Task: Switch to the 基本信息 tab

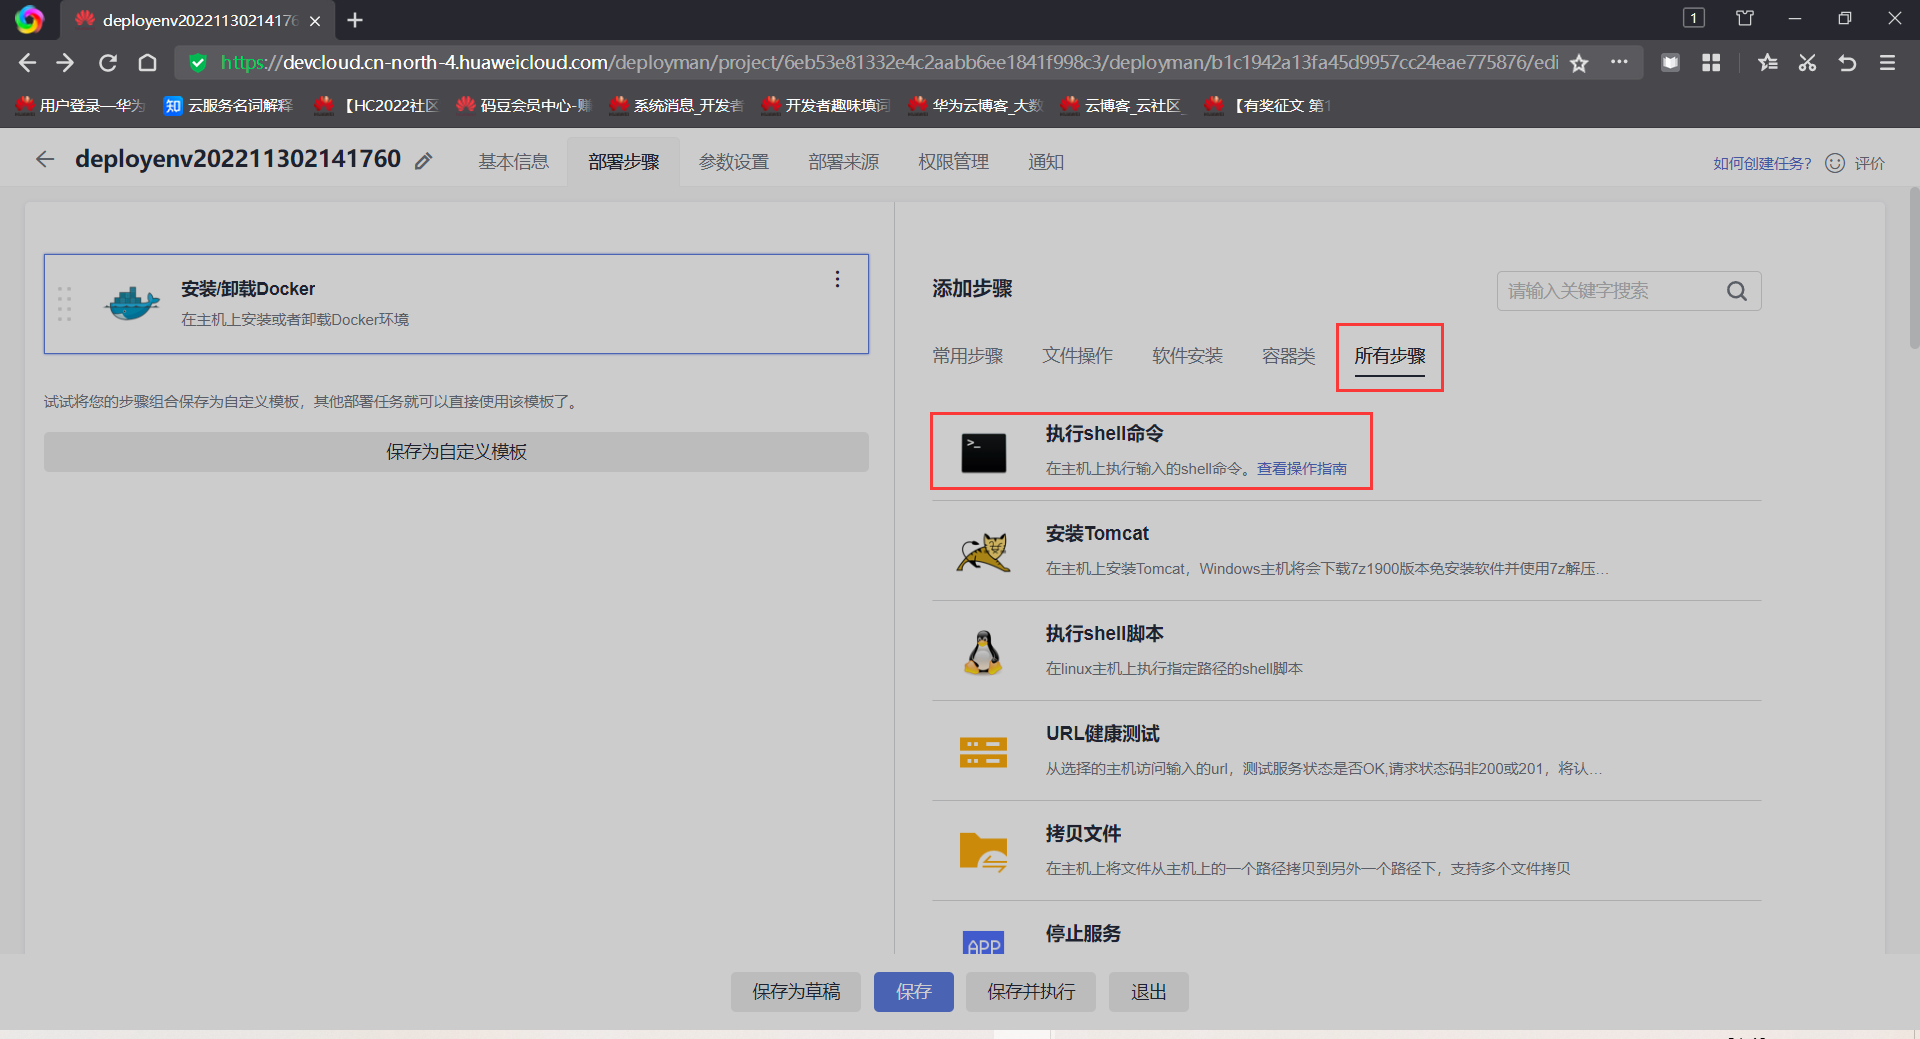Action: (513, 162)
